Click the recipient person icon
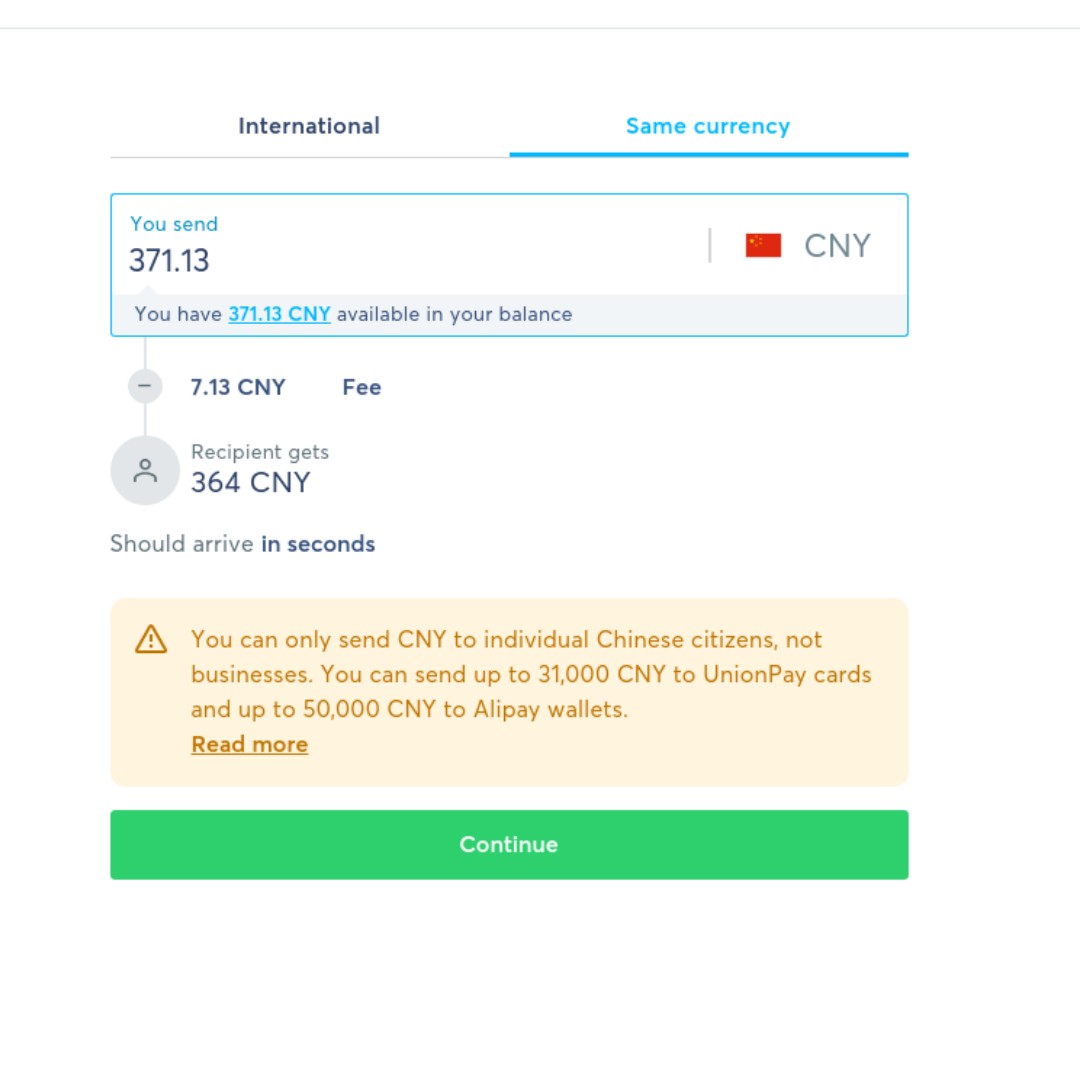This screenshot has height=1080, width=1080. coord(145,470)
